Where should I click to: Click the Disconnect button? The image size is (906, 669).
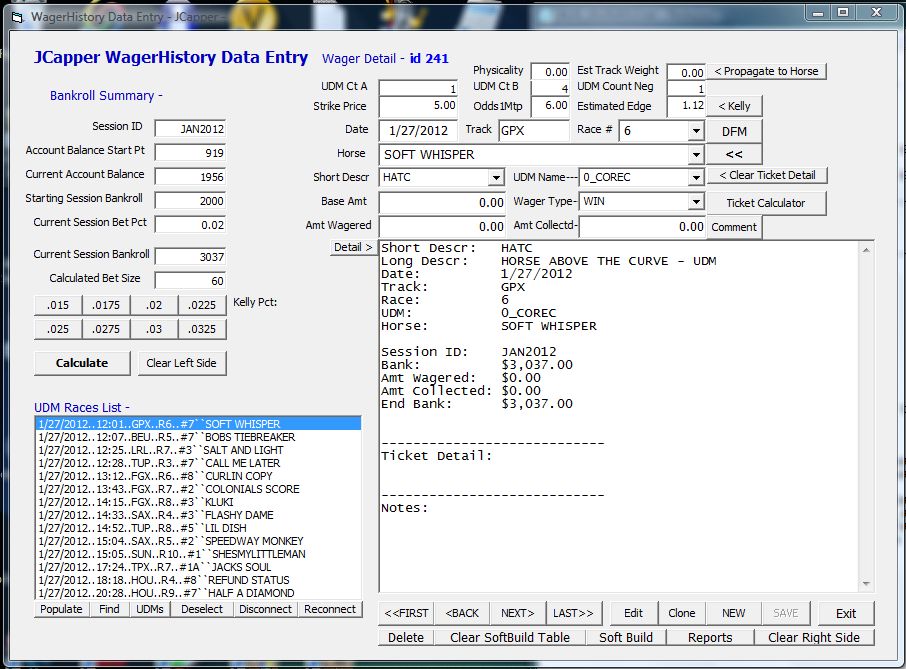pyautogui.click(x=265, y=609)
